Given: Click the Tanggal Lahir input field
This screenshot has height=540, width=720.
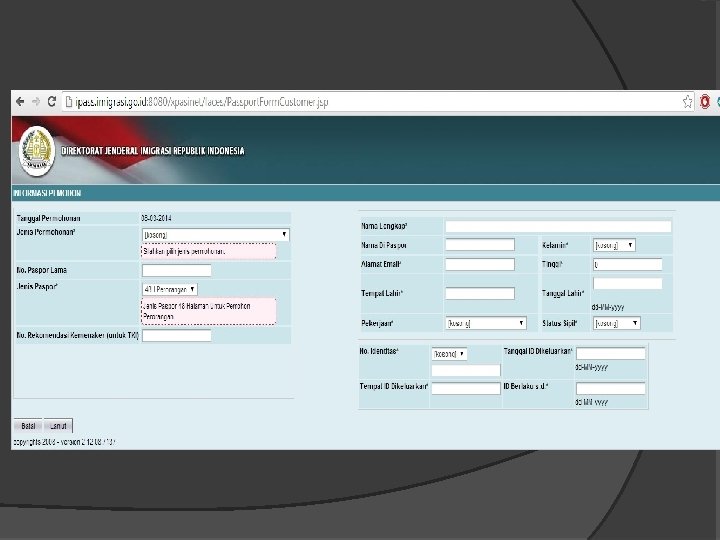Looking at the screenshot, I should point(627,283).
